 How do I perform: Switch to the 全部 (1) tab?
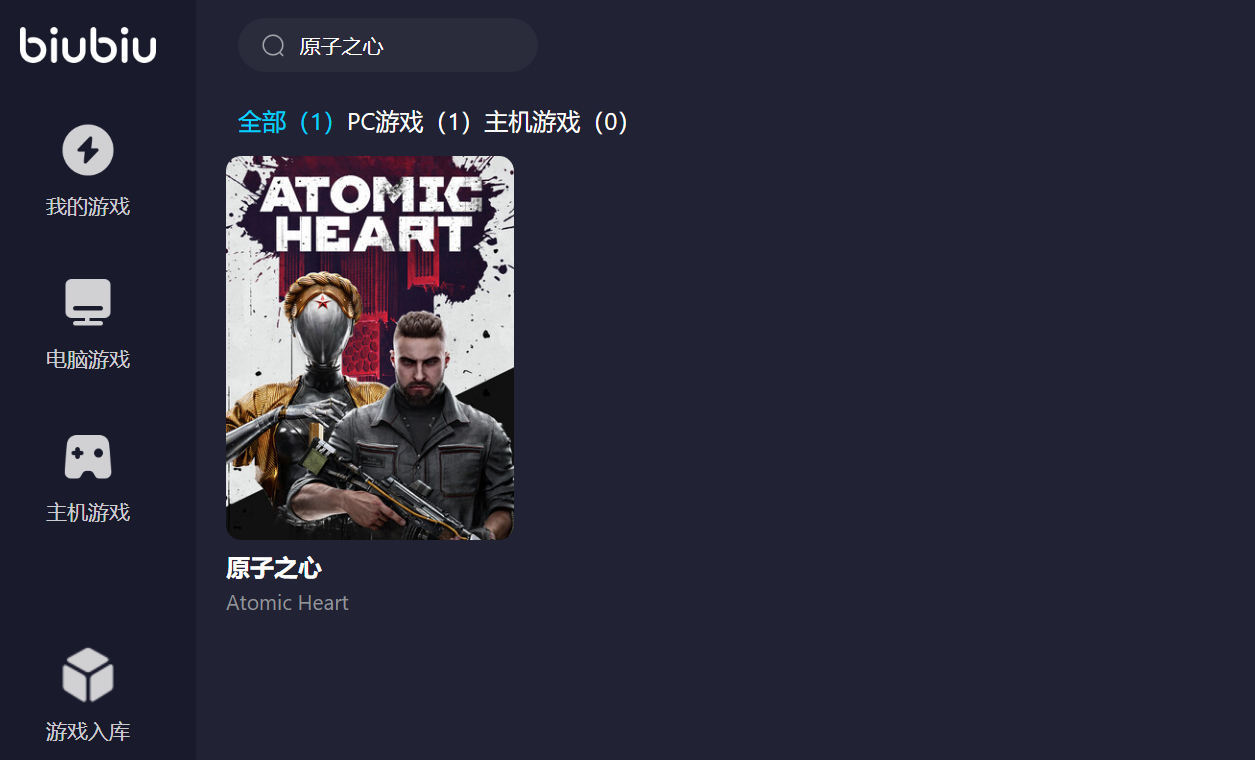[286, 122]
